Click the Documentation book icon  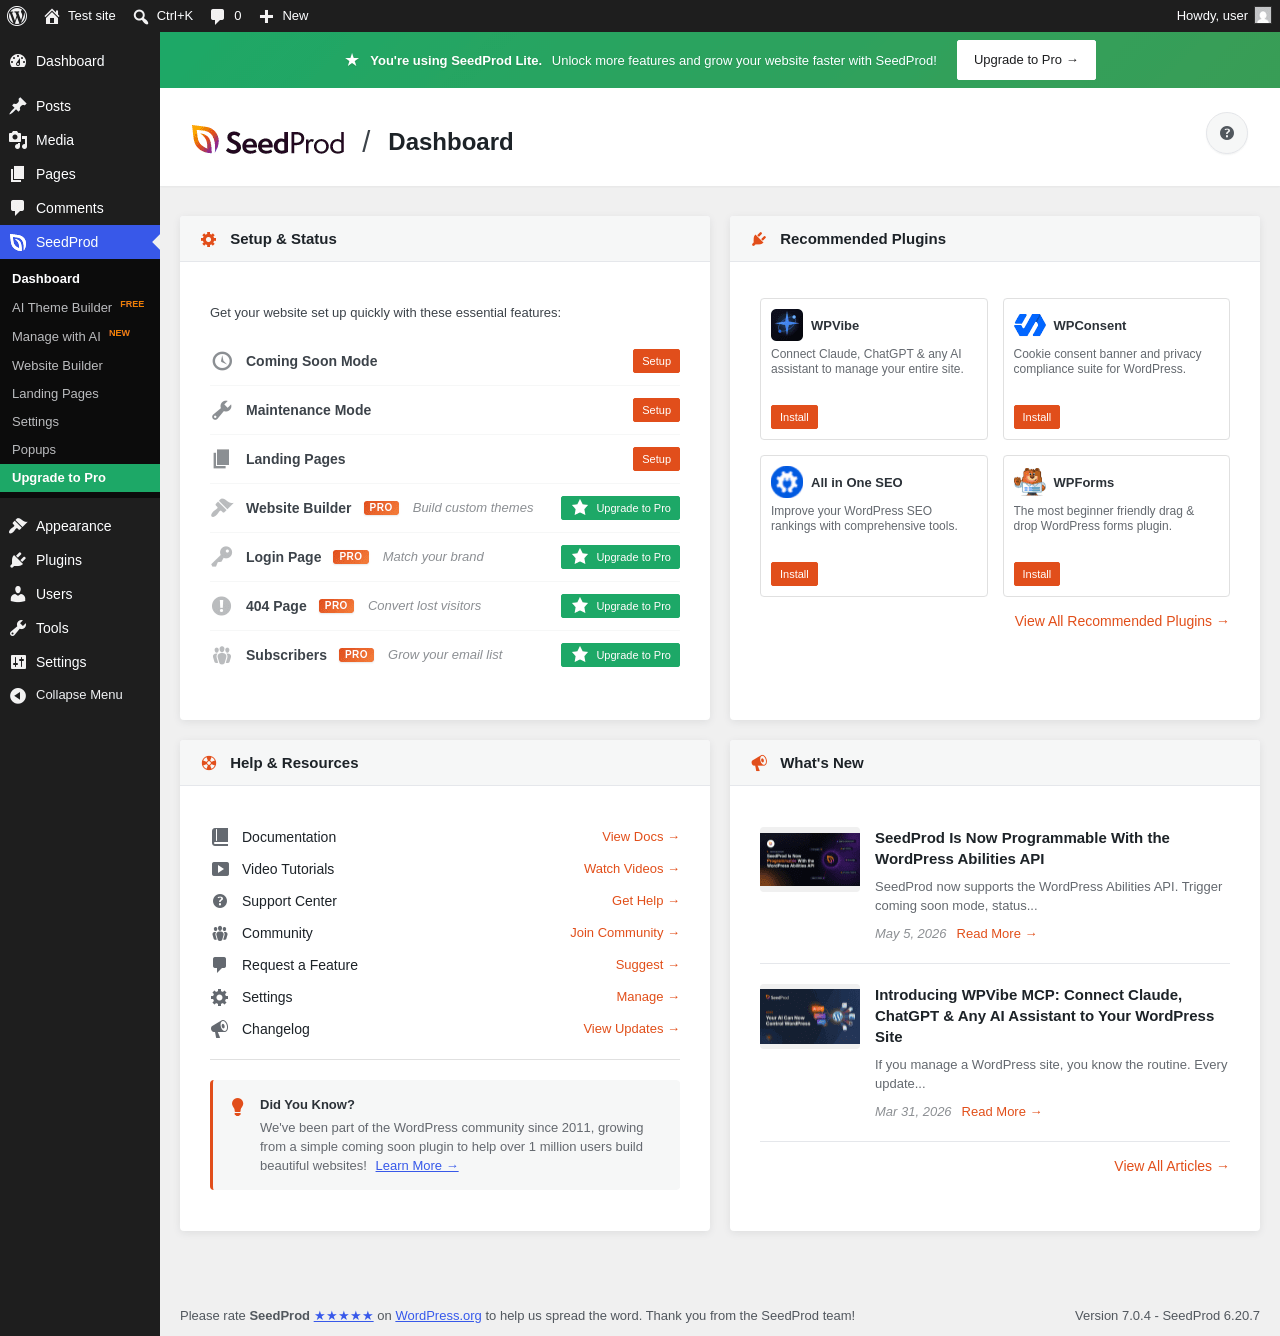(x=220, y=837)
